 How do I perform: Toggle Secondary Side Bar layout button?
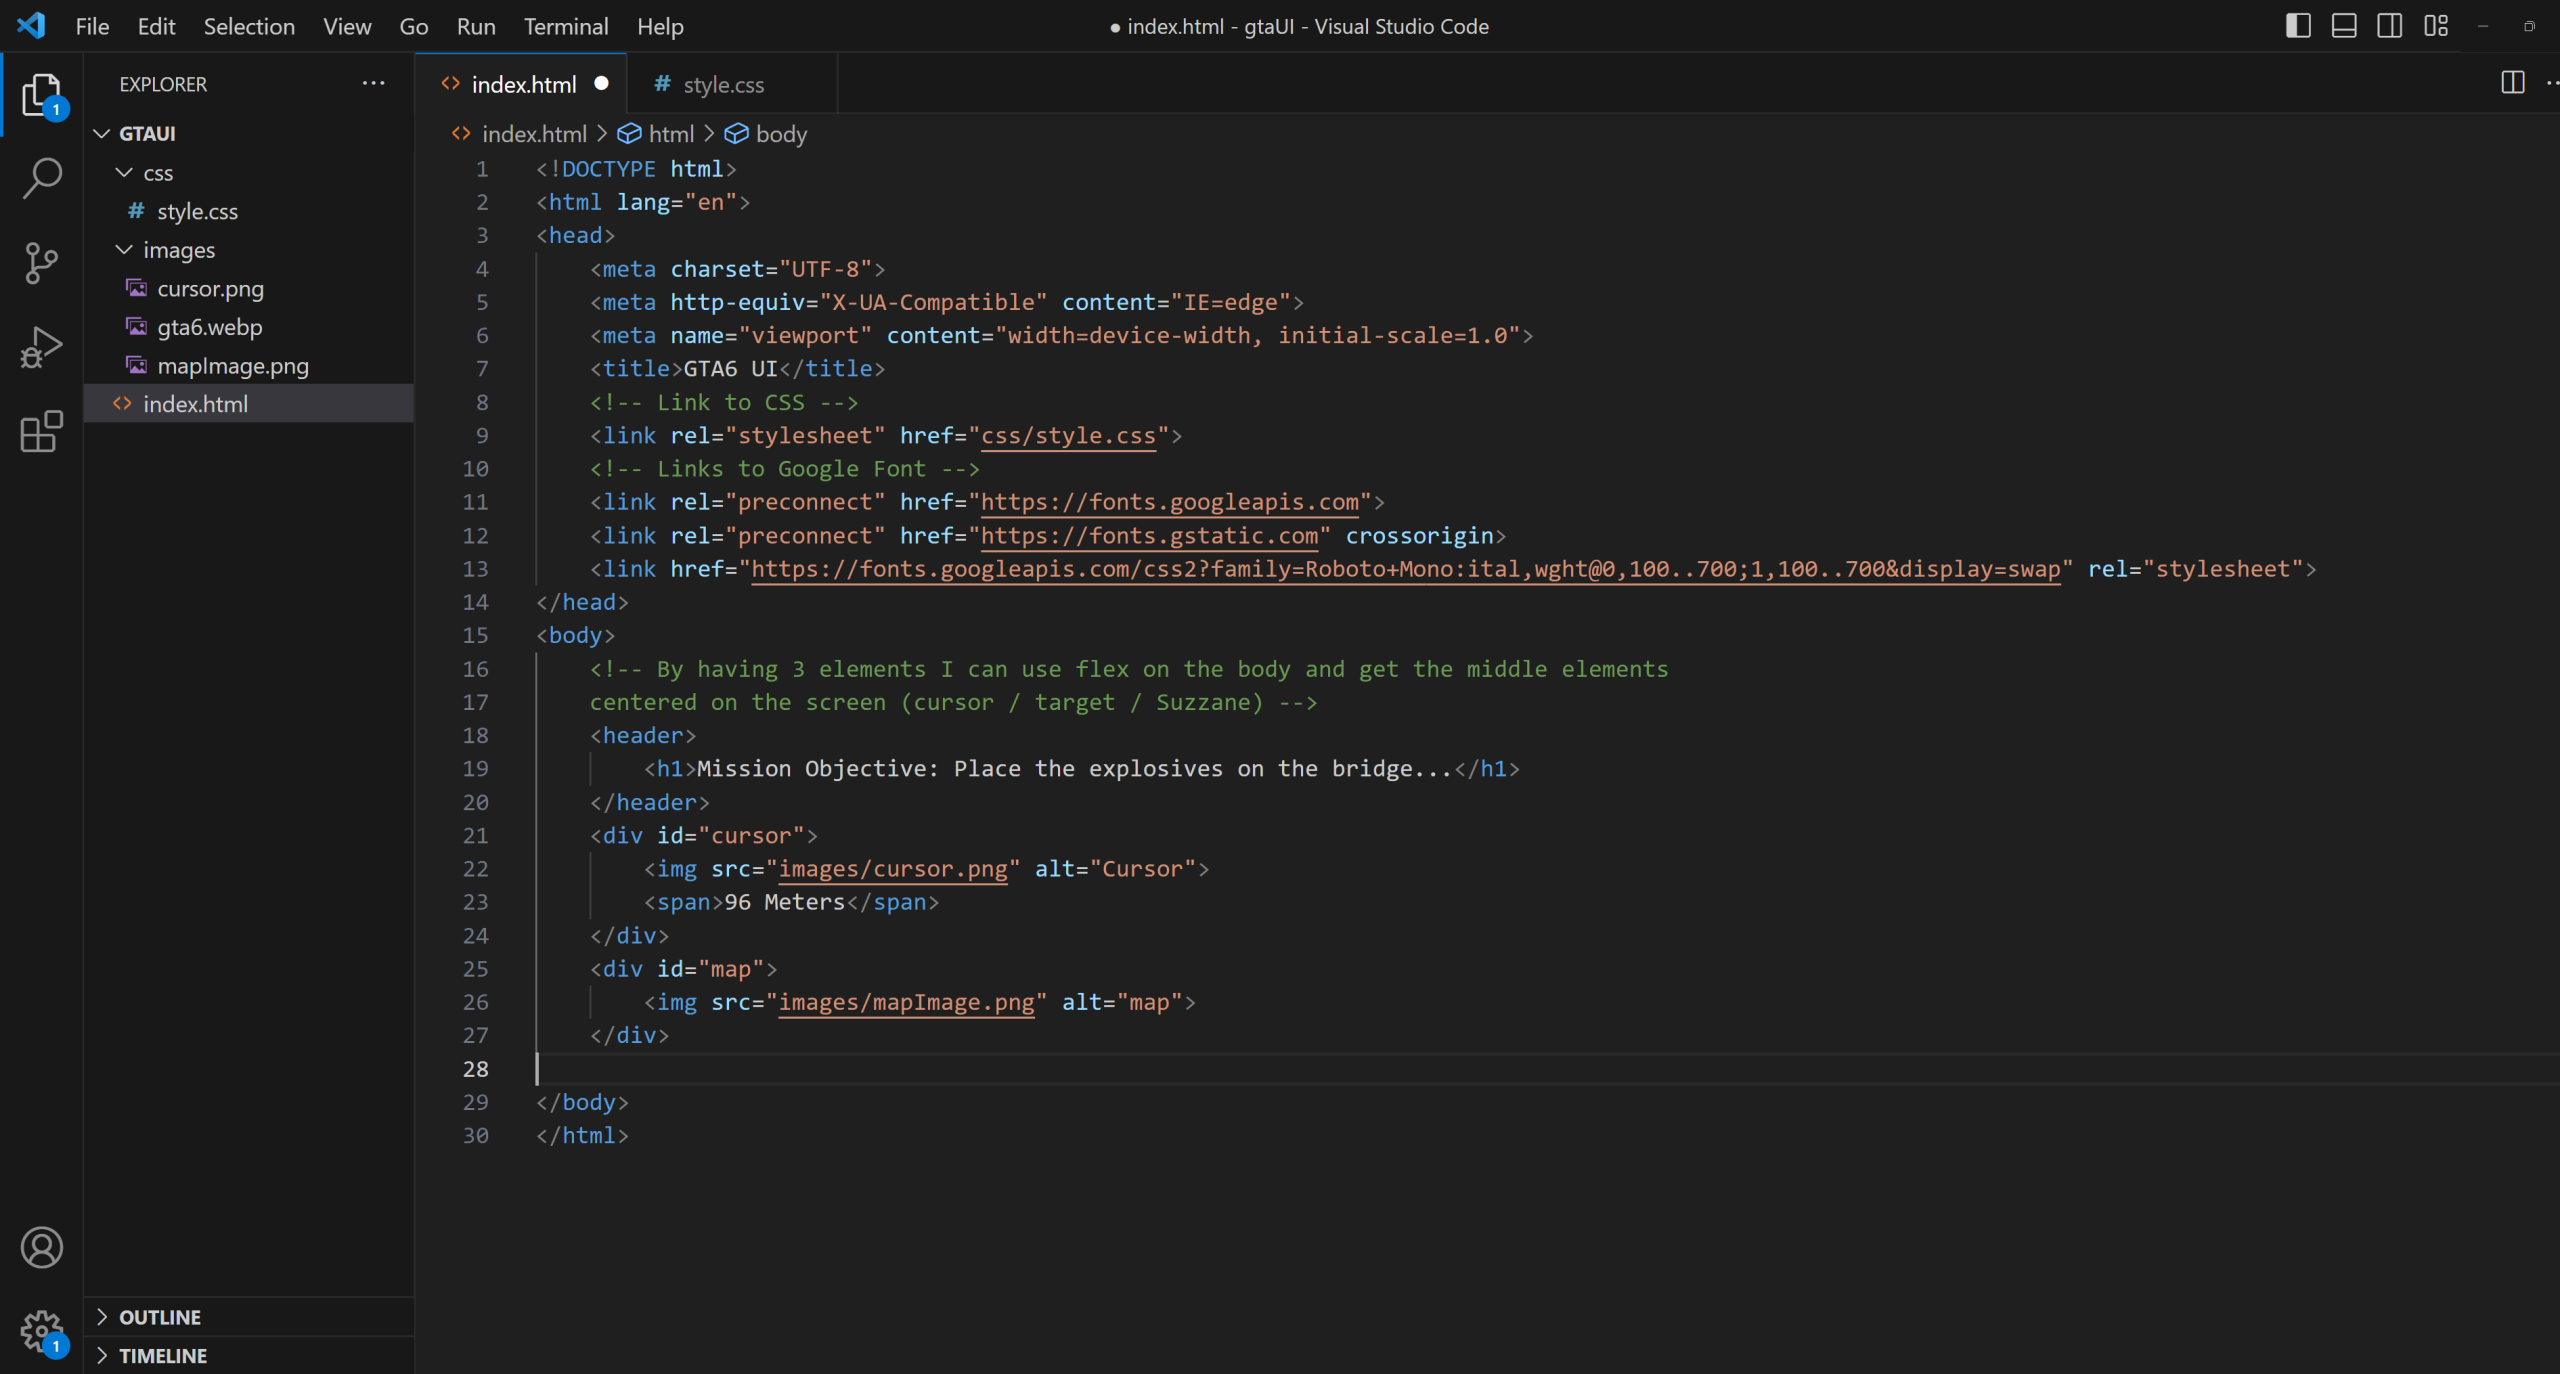click(2390, 25)
